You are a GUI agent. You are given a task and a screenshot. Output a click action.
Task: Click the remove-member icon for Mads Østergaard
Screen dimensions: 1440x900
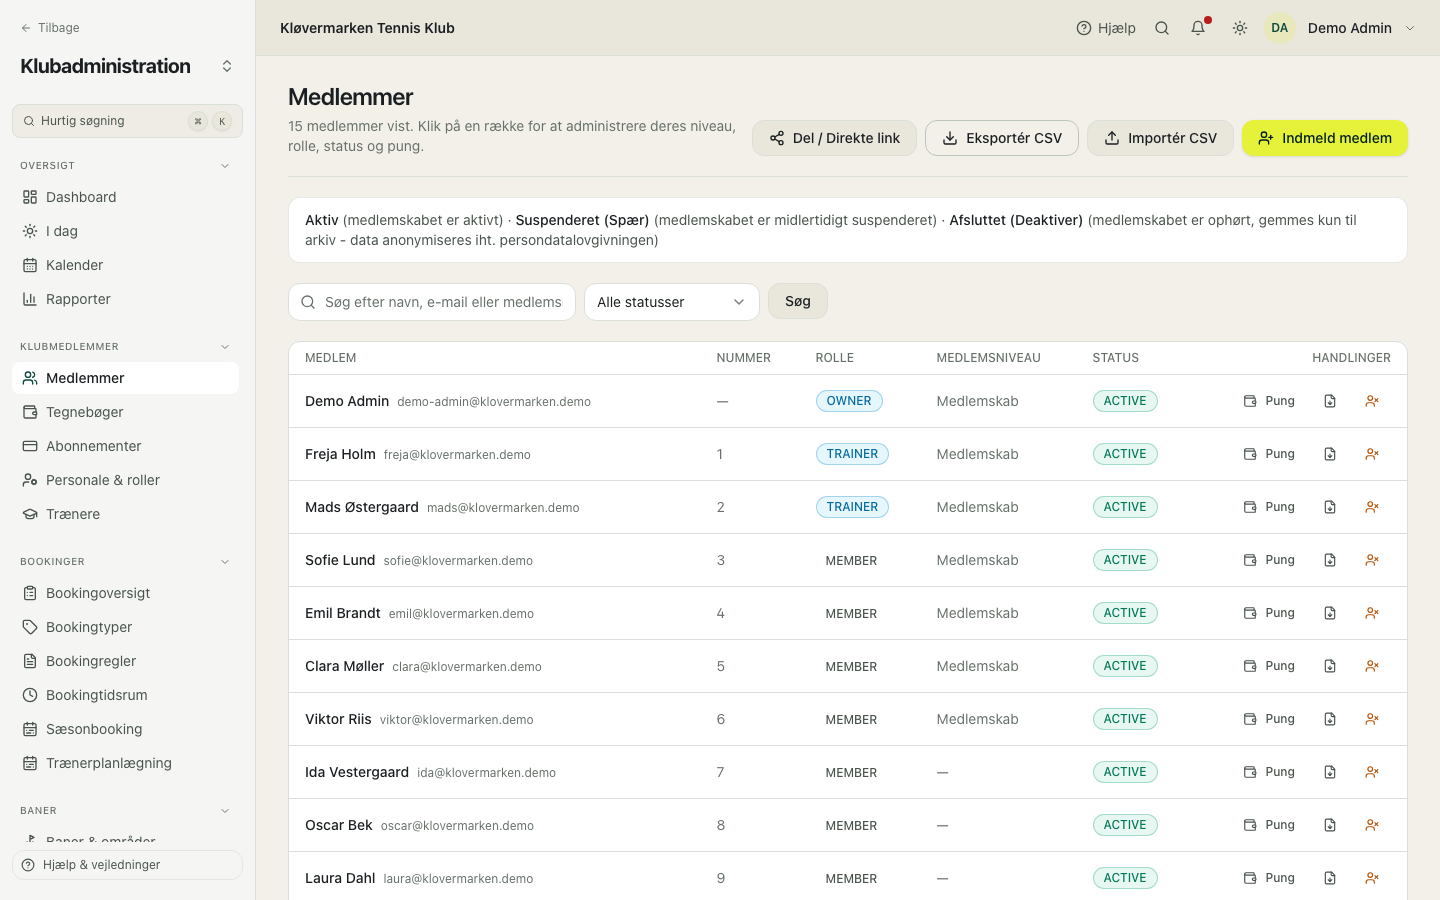1372,507
